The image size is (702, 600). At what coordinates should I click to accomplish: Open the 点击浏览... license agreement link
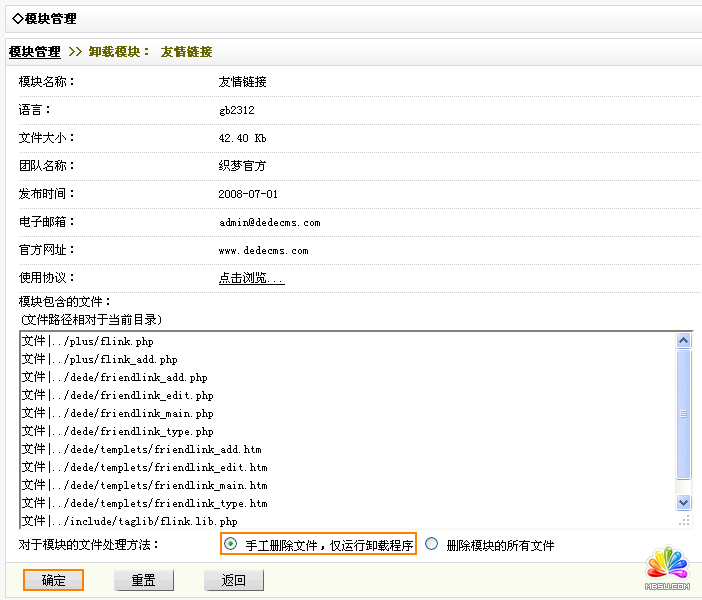(x=251, y=278)
